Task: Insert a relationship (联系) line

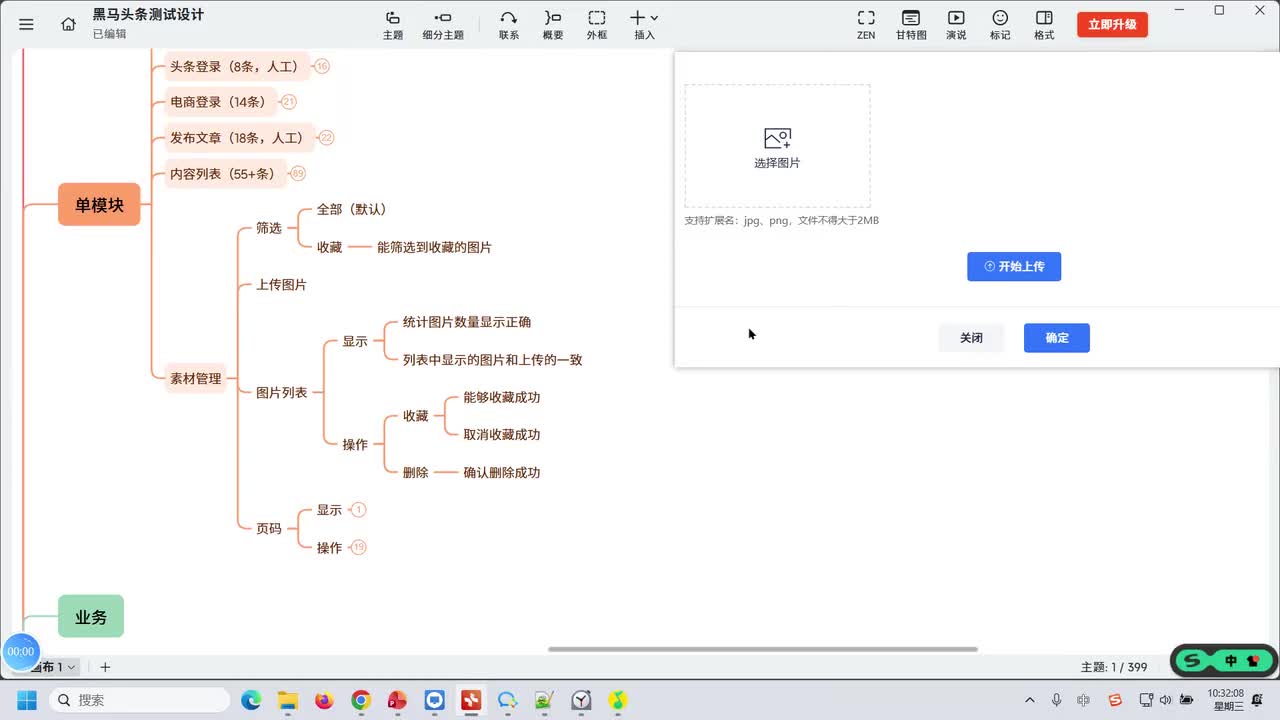Action: click(509, 25)
